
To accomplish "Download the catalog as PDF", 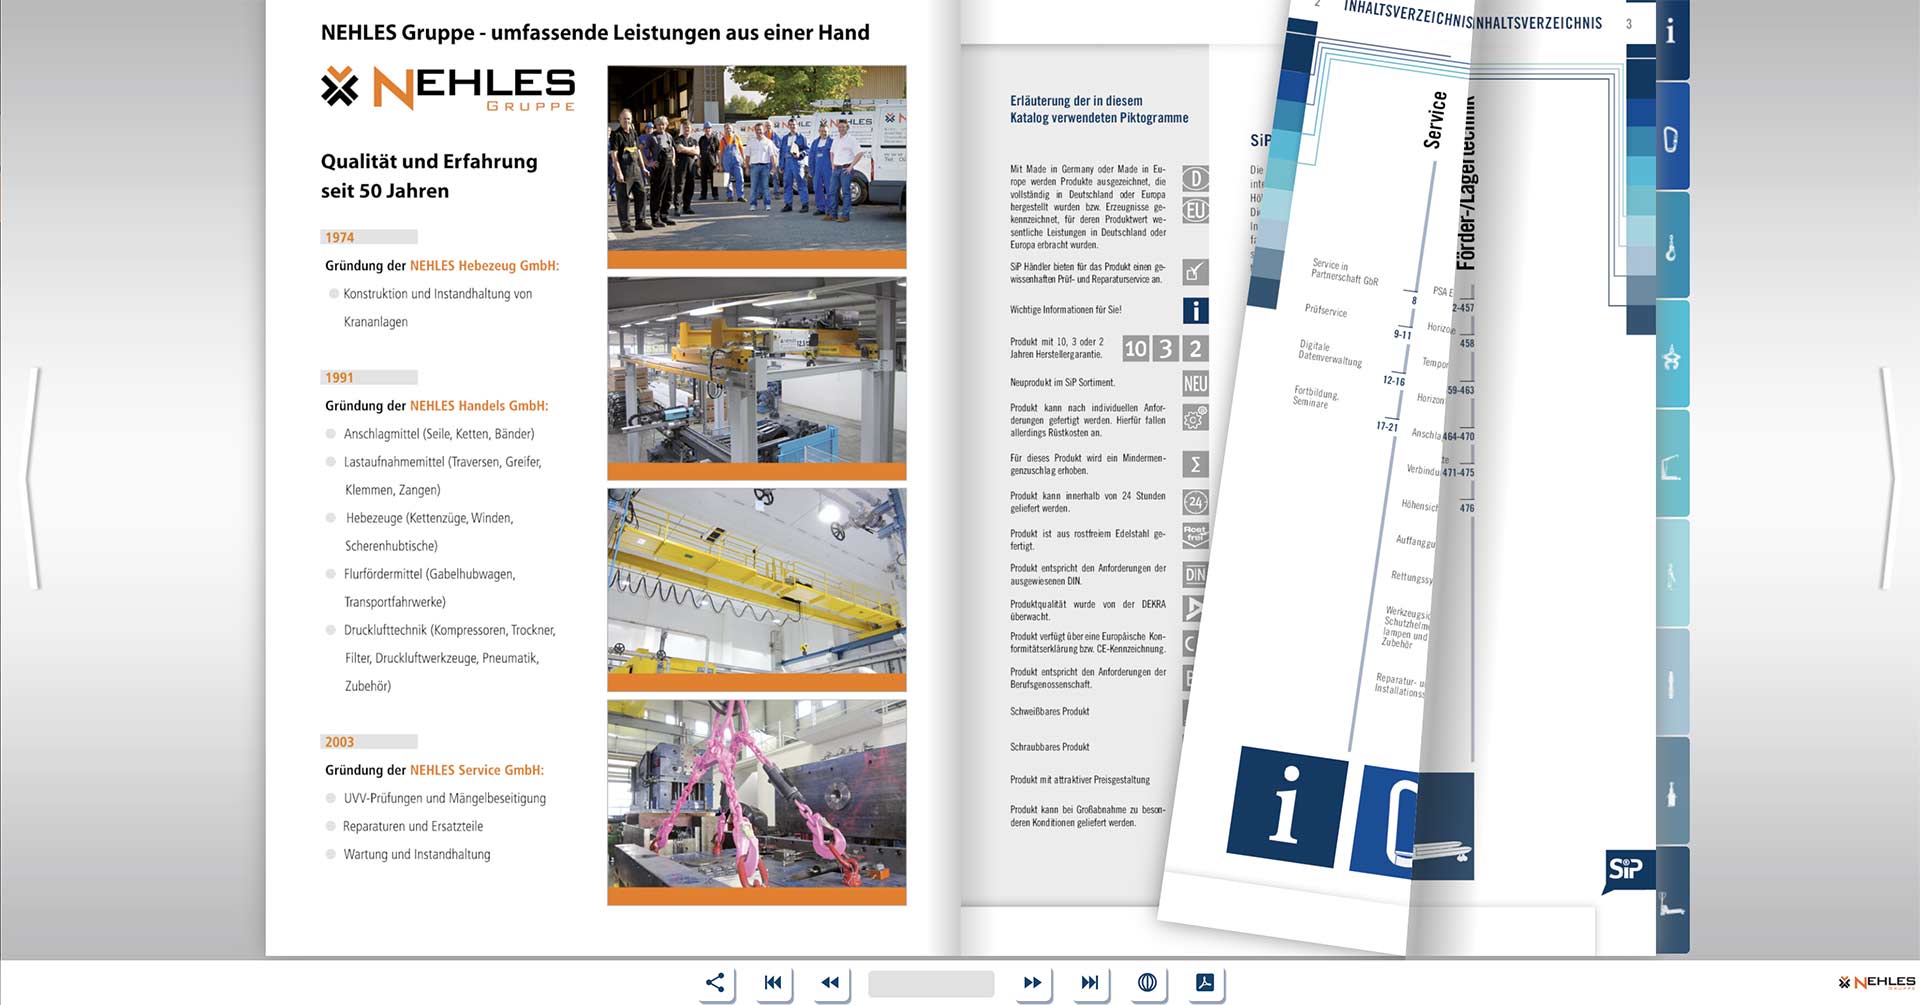I will point(1205,983).
